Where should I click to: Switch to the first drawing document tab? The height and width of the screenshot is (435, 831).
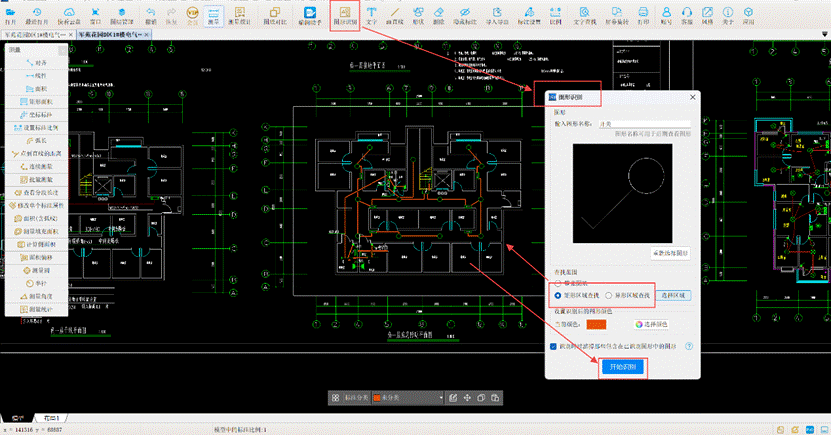(35, 34)
